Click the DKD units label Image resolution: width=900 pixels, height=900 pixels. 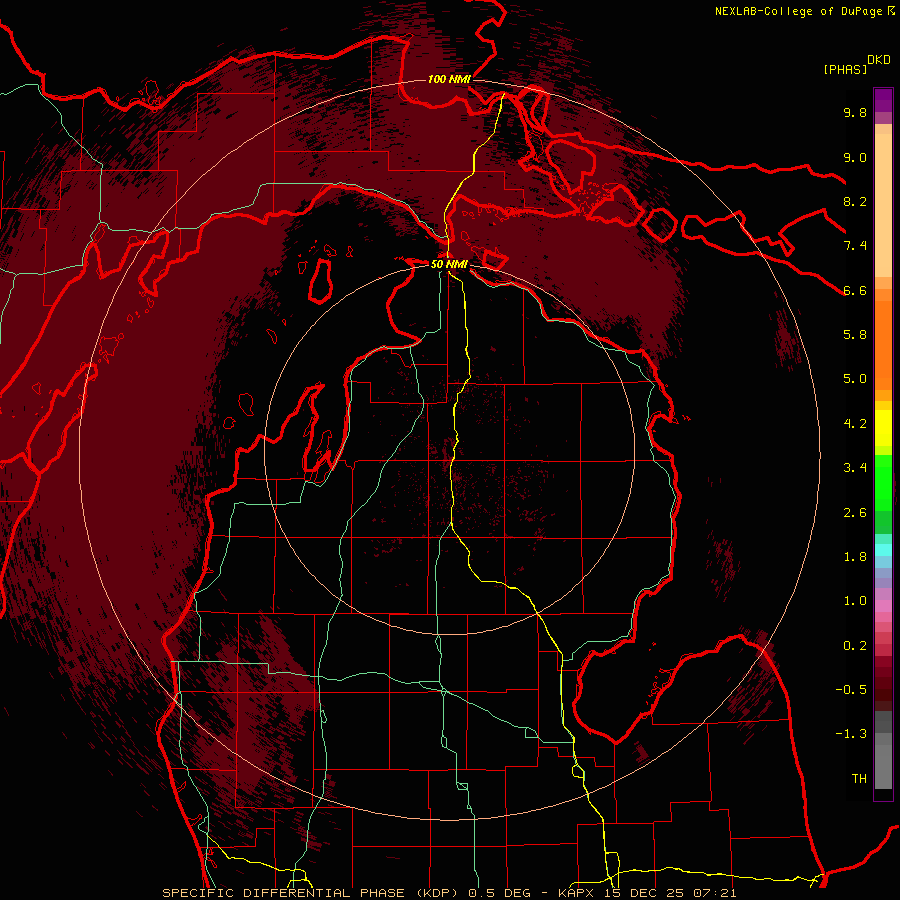click(879, 60)
